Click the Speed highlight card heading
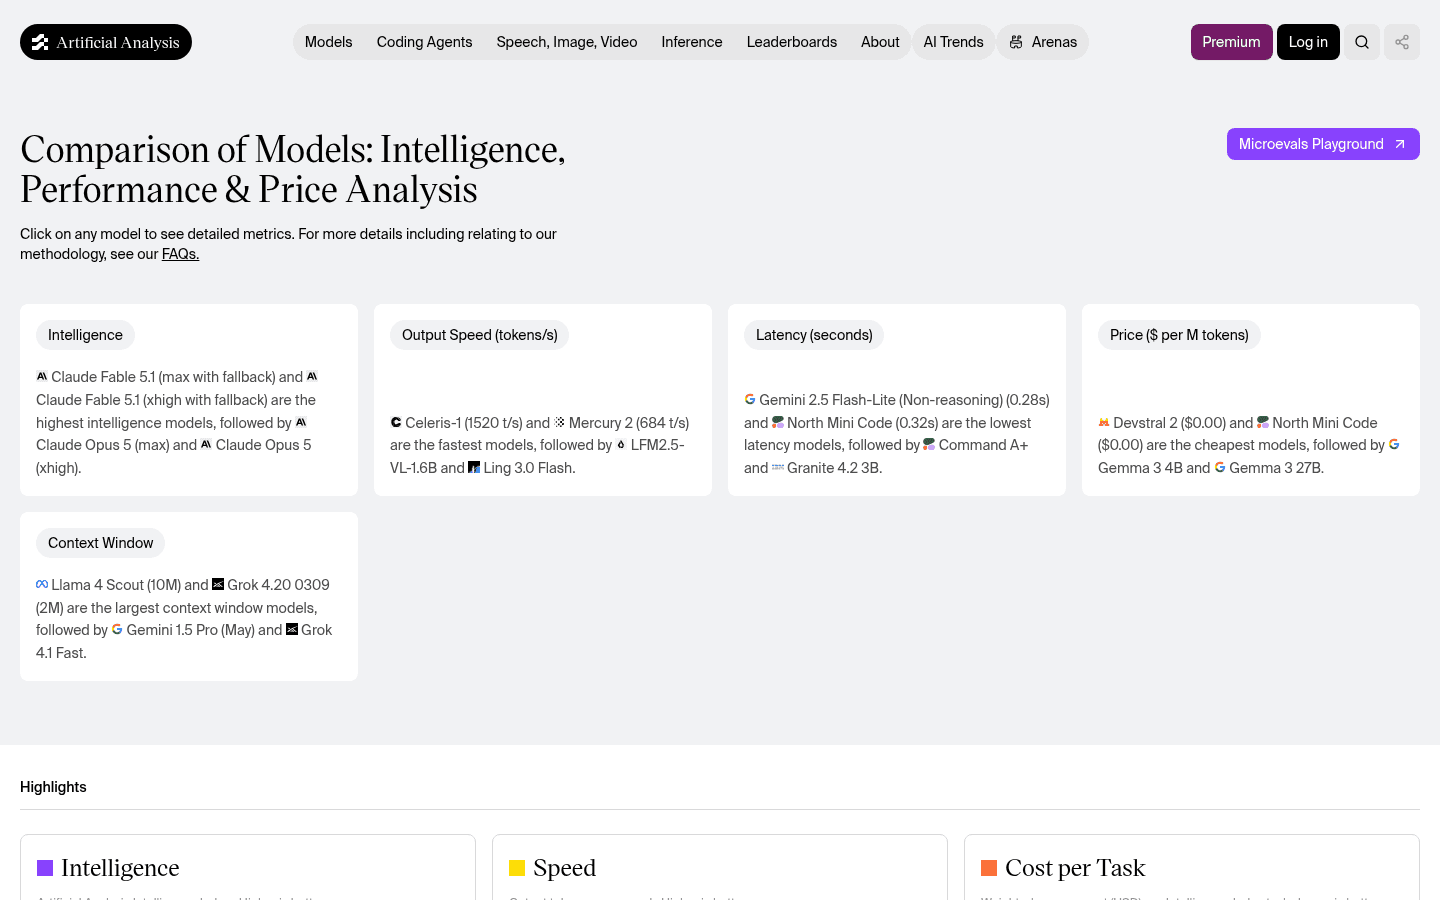 564,868
